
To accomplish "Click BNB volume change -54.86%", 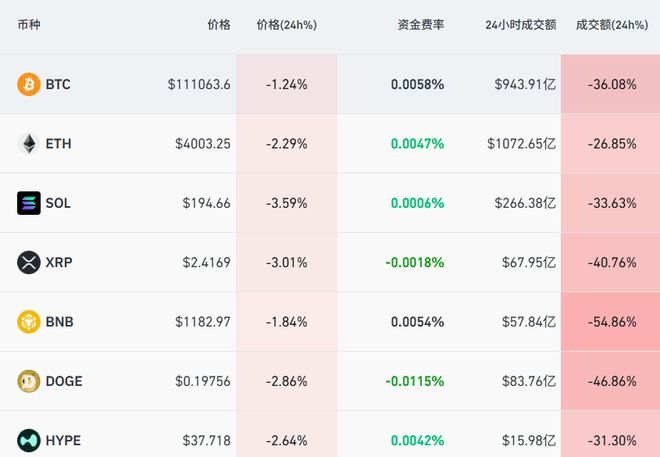I will click(x=612, y=322).
